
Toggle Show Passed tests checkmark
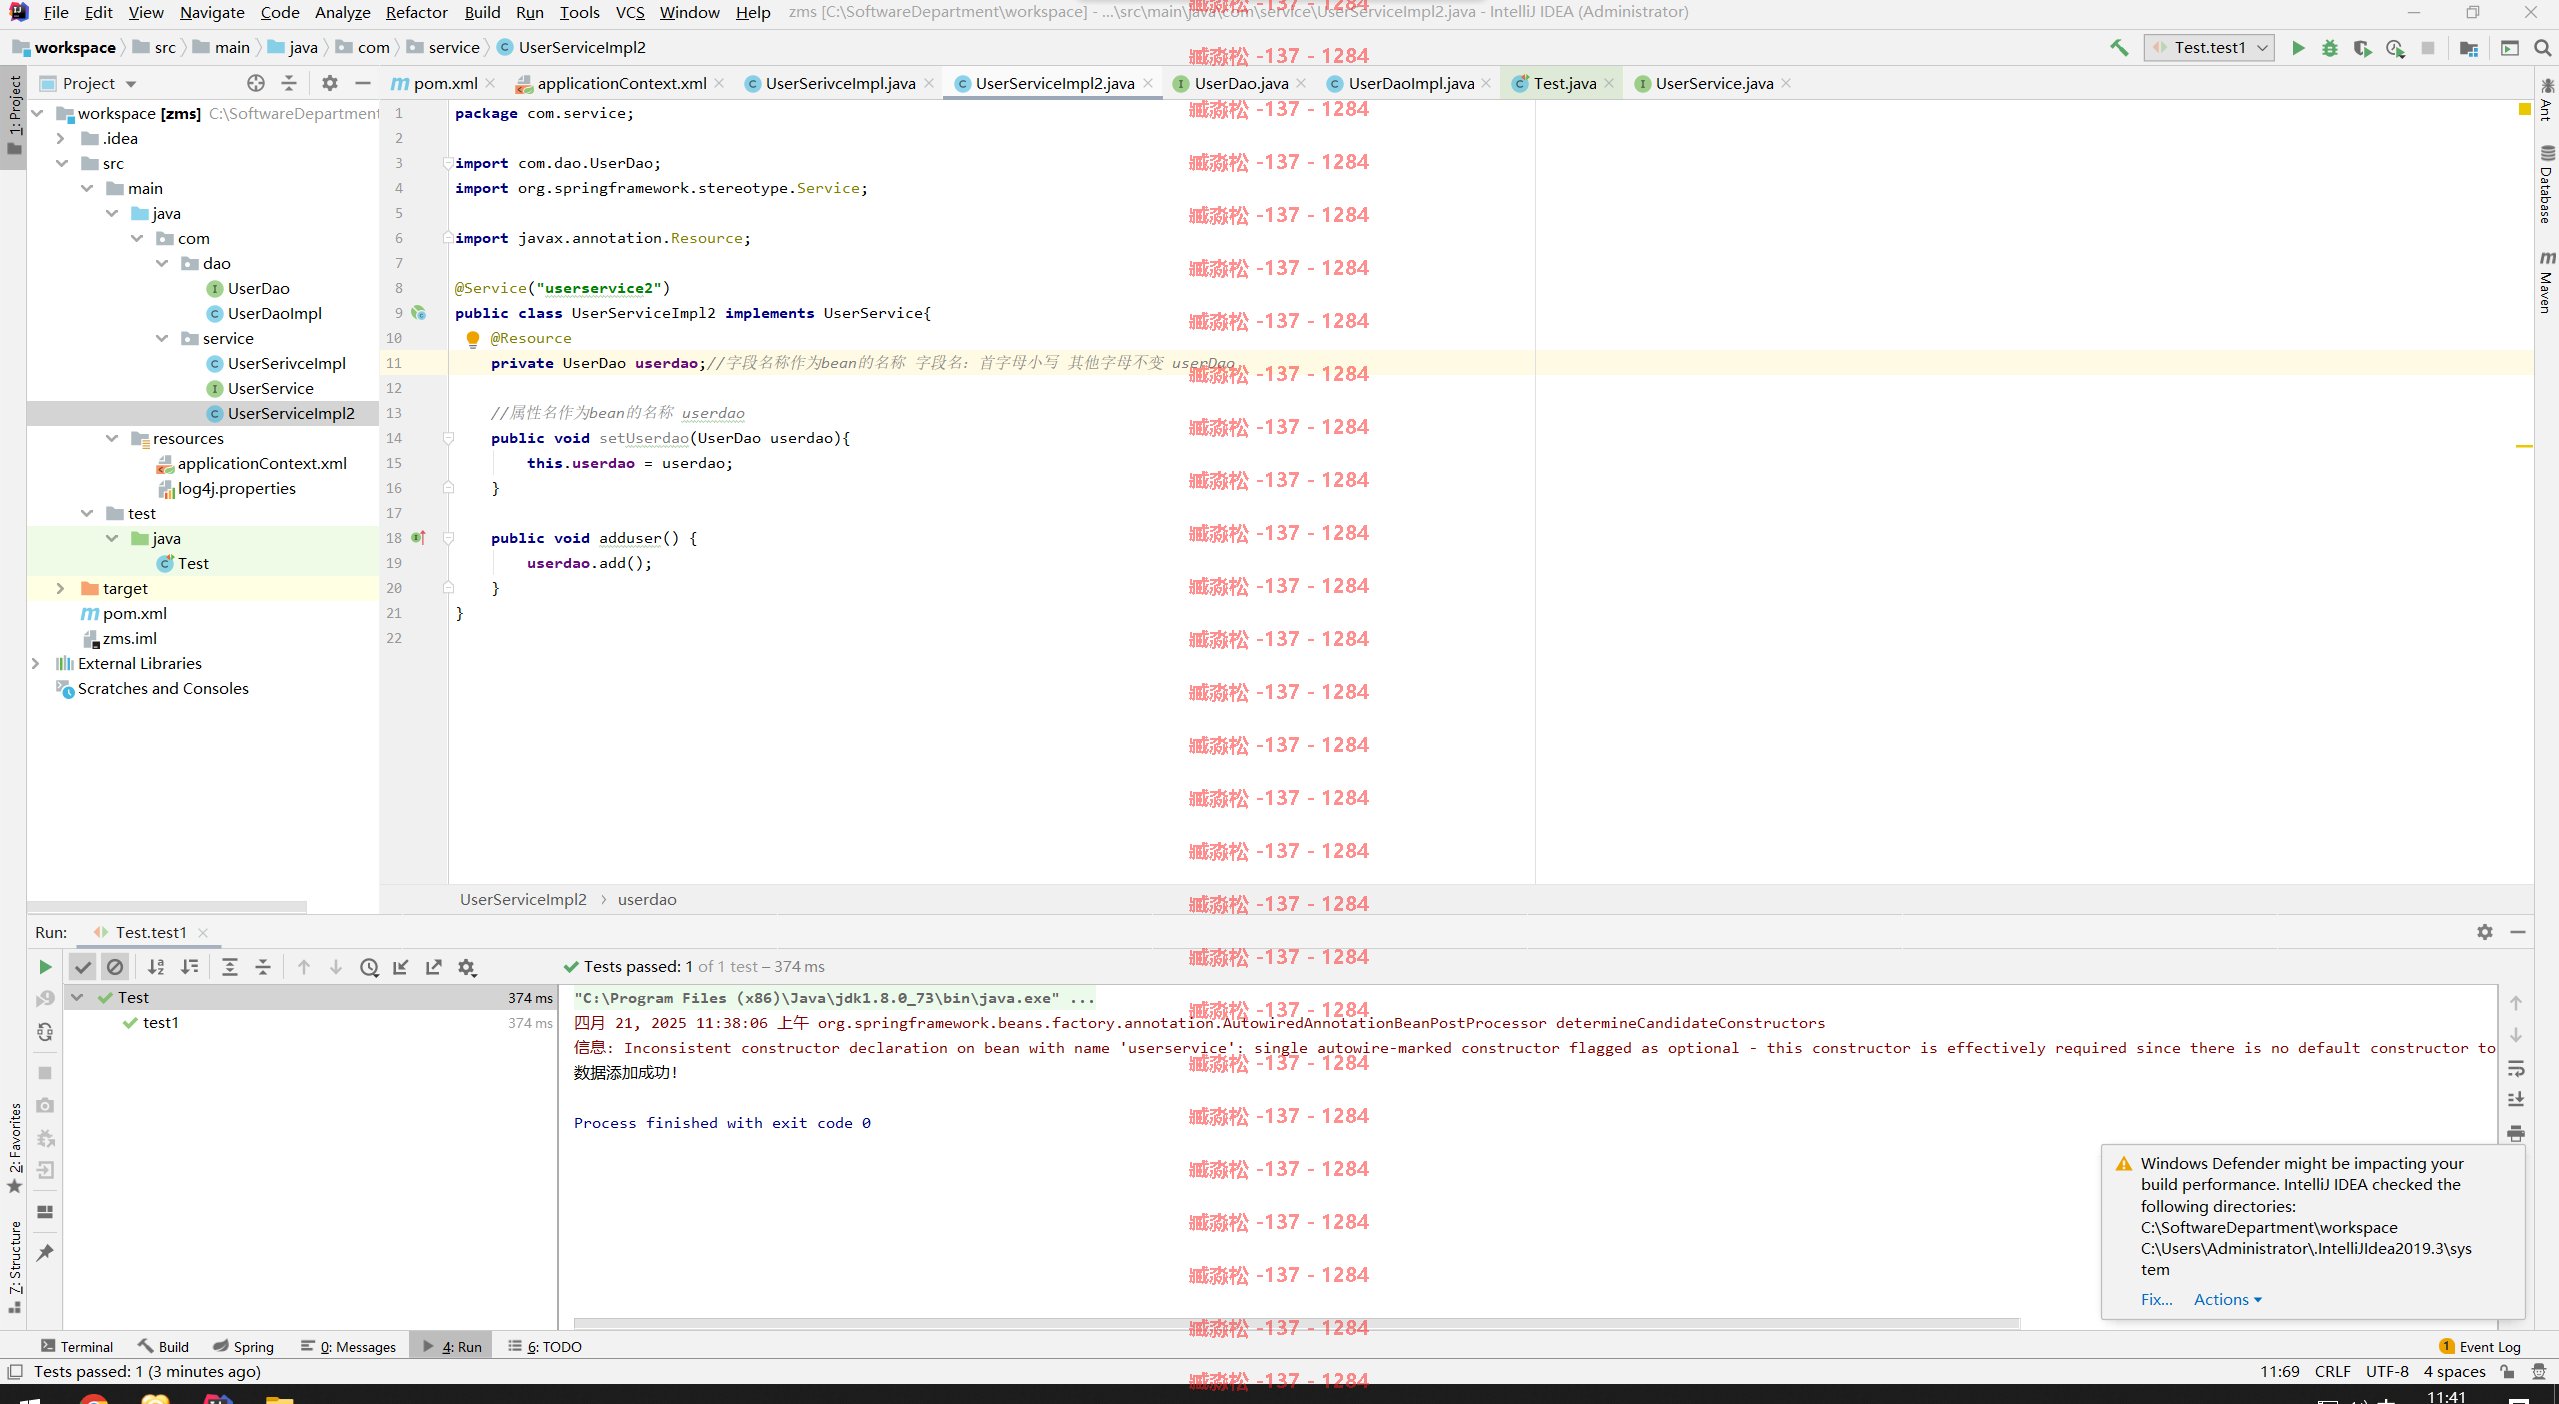click(83, 967)
